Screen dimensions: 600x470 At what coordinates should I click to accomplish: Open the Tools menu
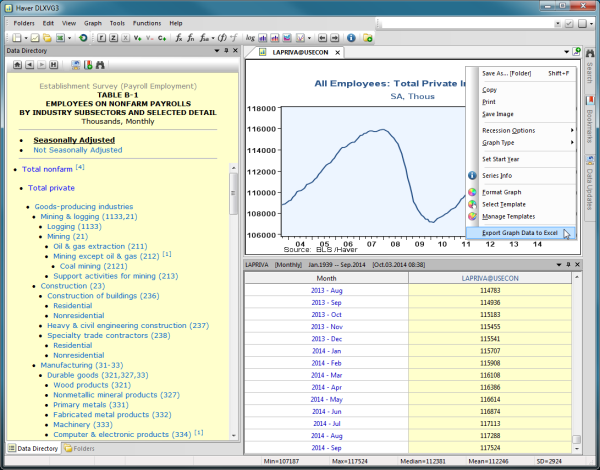click(x=117, y=23)
